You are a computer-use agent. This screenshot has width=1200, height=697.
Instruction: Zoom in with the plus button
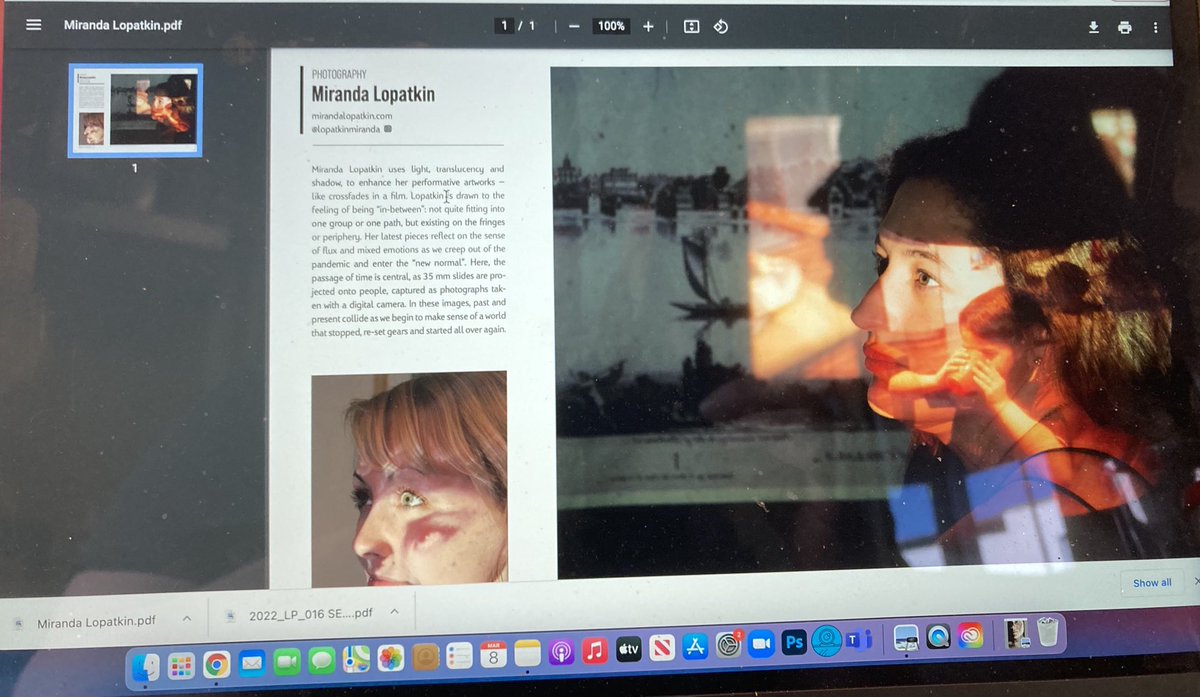(648, 27)
